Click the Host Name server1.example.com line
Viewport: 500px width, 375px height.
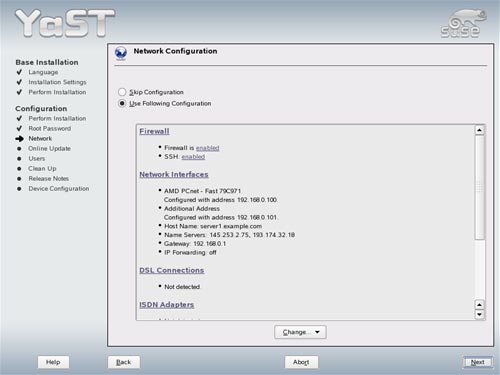213,226
